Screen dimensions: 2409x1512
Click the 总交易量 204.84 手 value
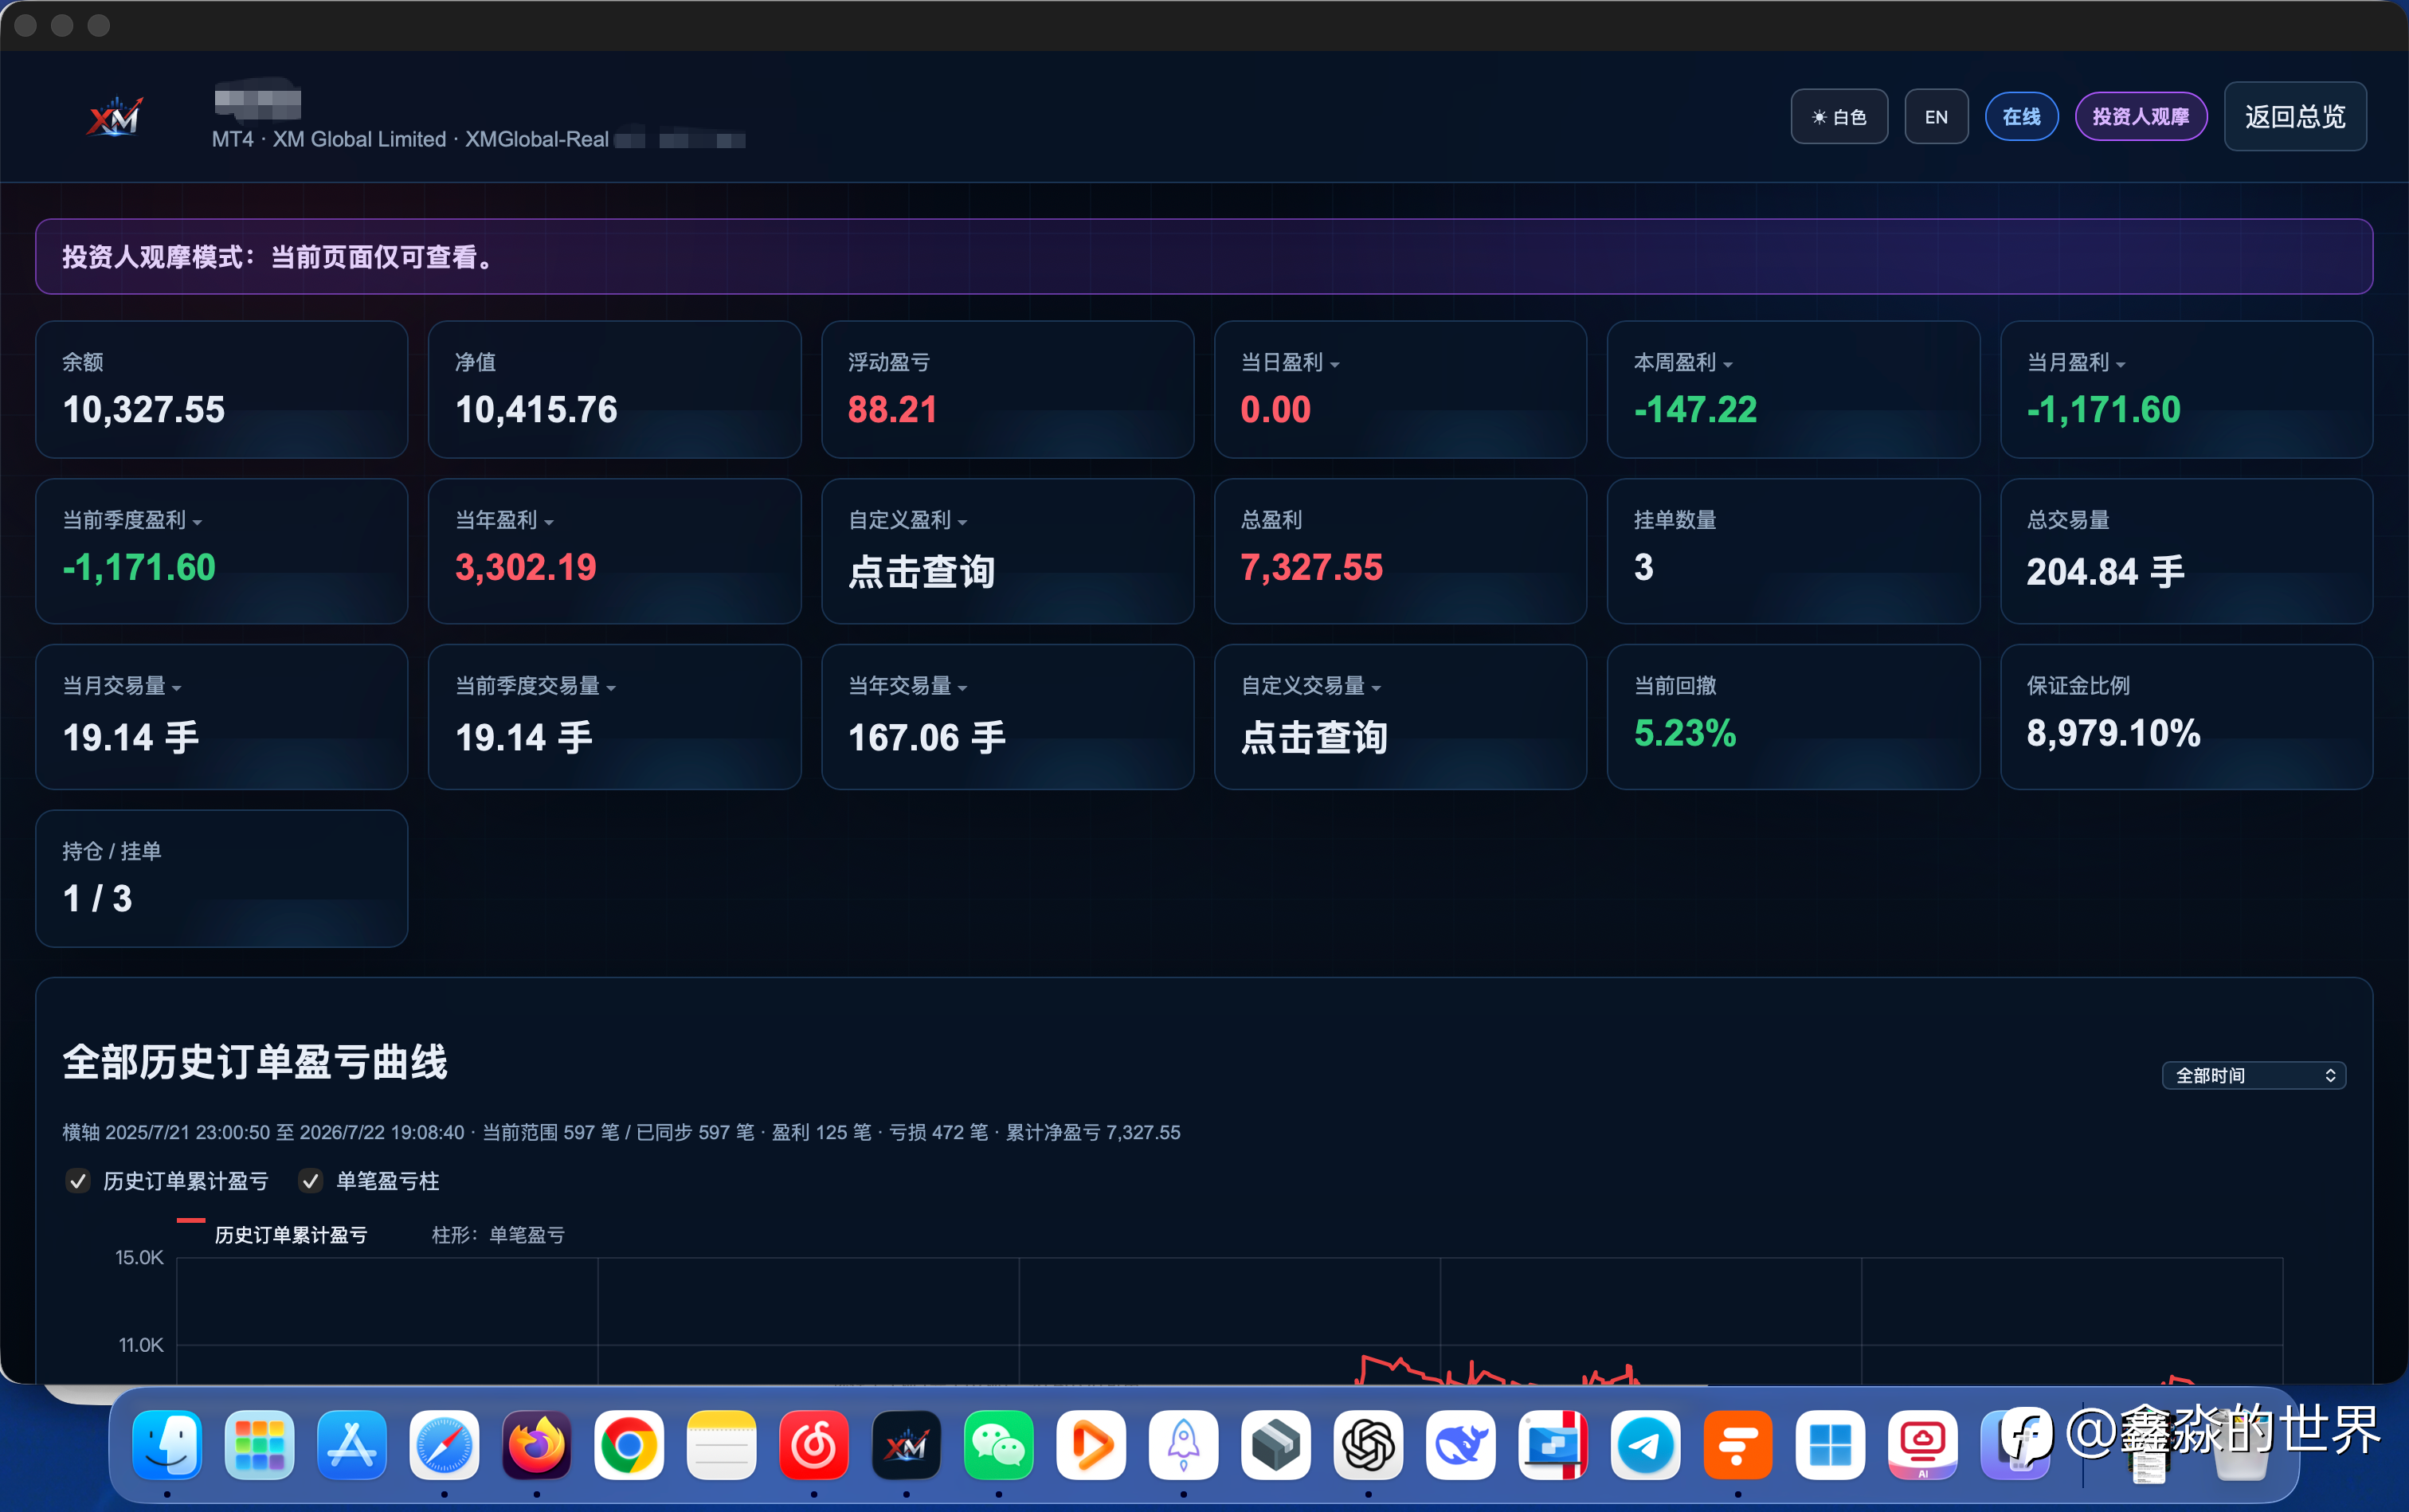[2105, 572]
